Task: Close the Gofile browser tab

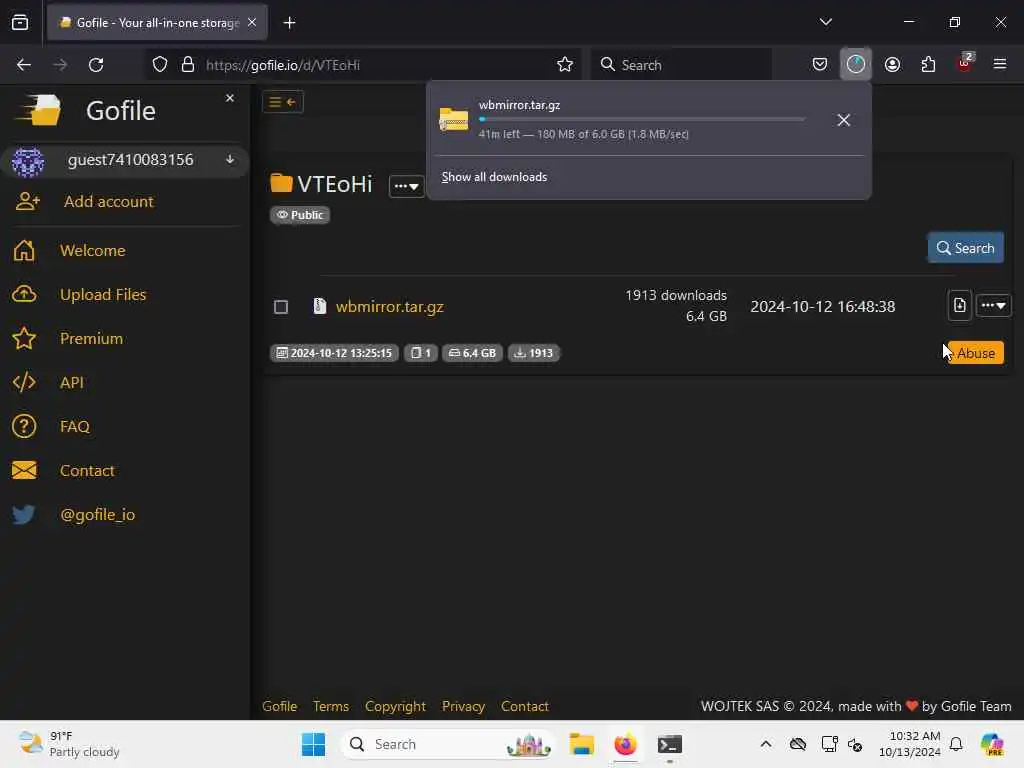Action: [x=252, y=22]
